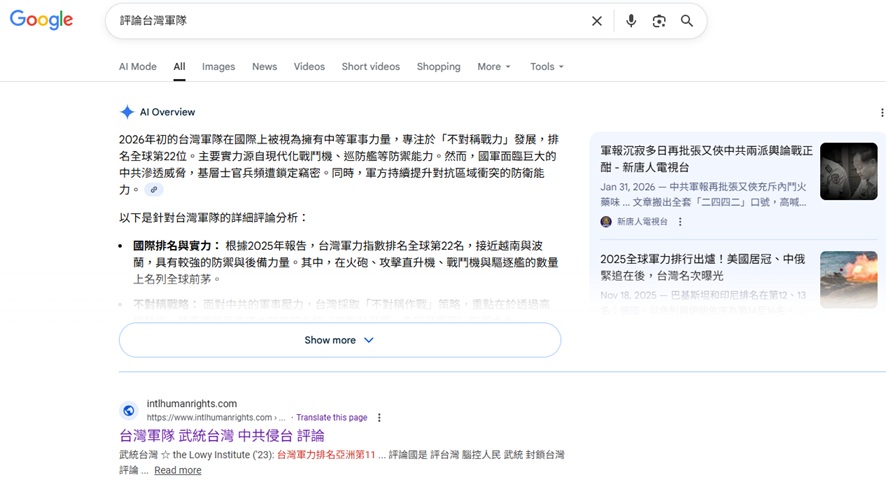This screenshot has width=886, height=482.
Task: Click the magnifying glass search icon
Action: (687, 21)
